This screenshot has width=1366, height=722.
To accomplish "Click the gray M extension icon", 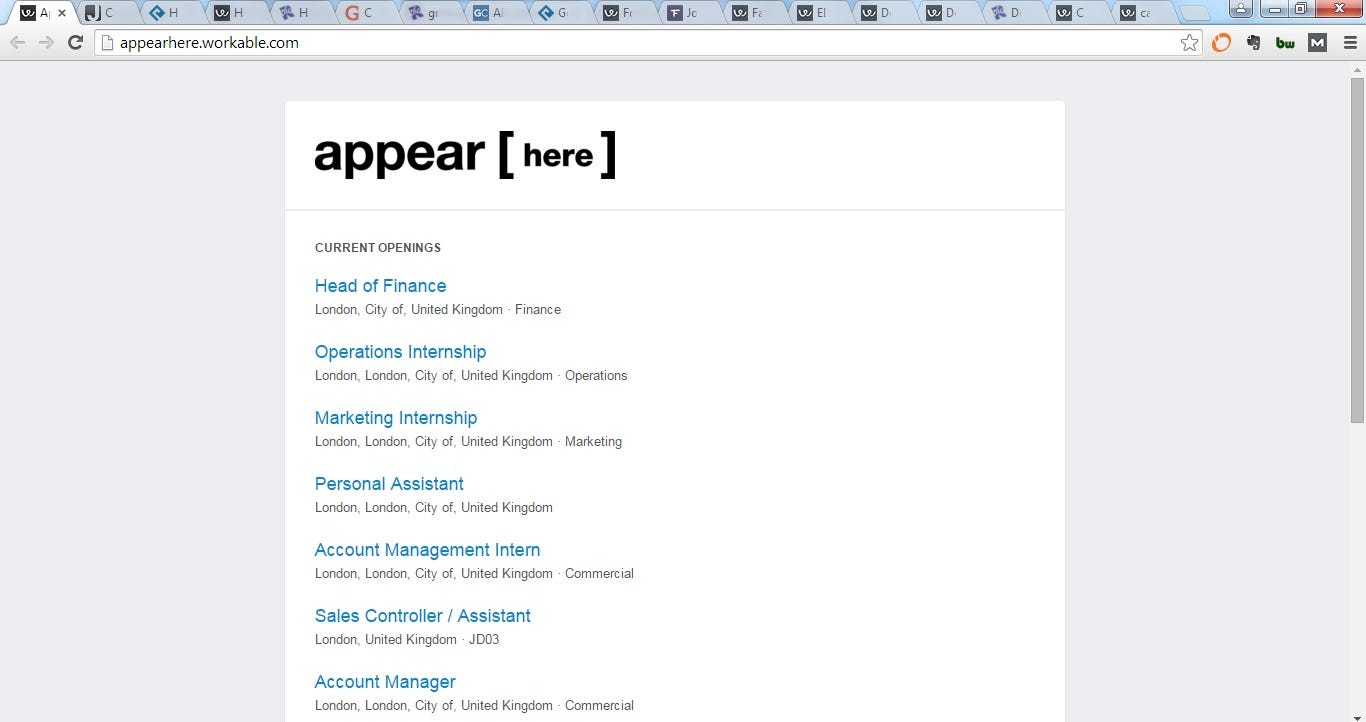I will (x=1316, y=43).
